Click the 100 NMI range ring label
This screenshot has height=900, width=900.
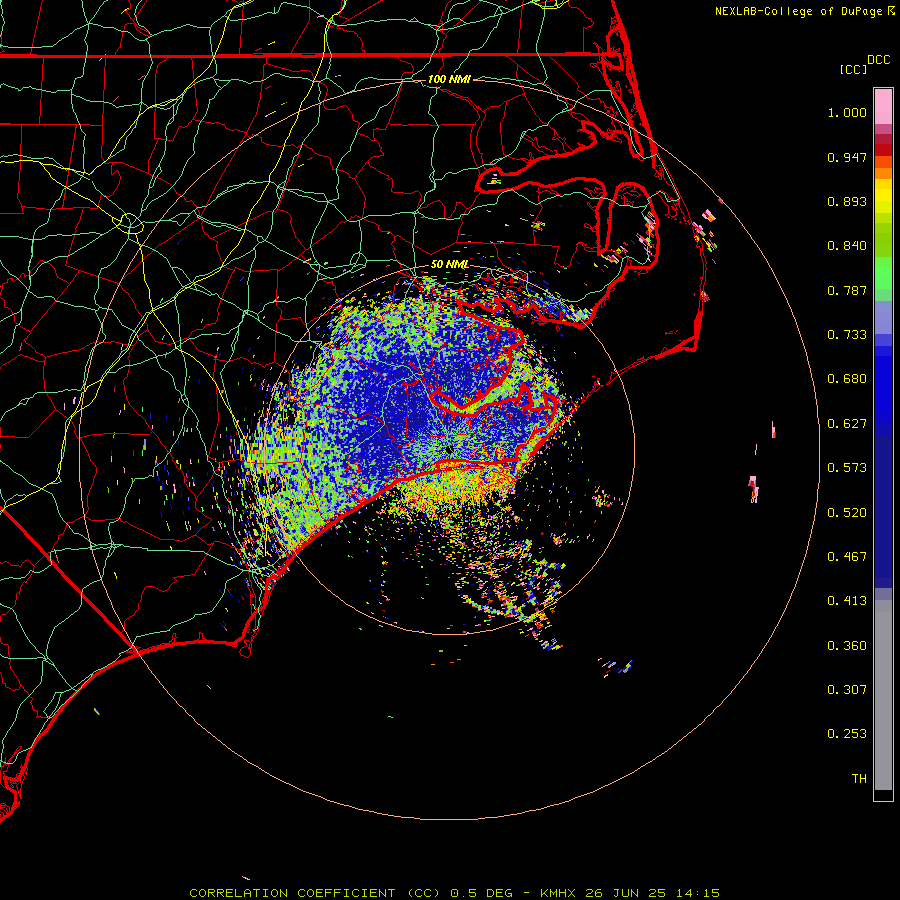pos(449,79)
